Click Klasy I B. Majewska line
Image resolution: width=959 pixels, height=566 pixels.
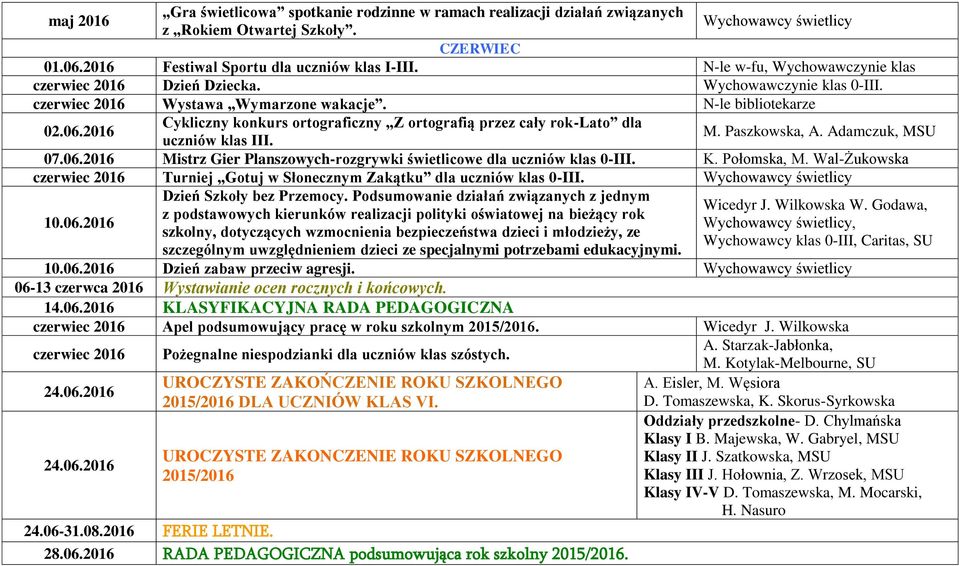[x=771, y=439]
